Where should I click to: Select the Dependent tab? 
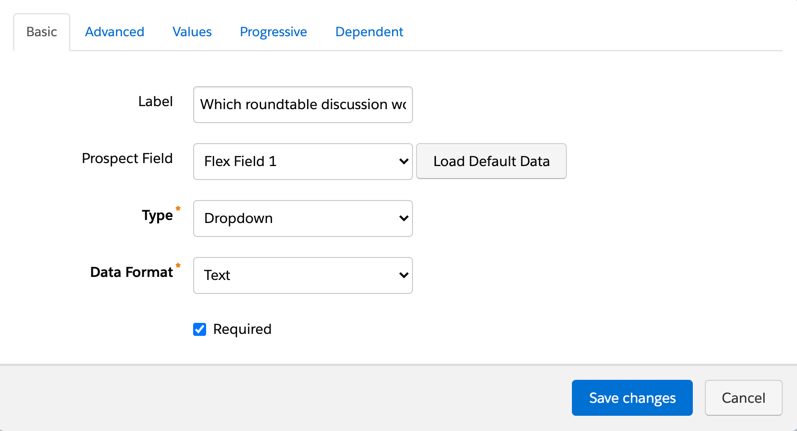coord(369,32)
